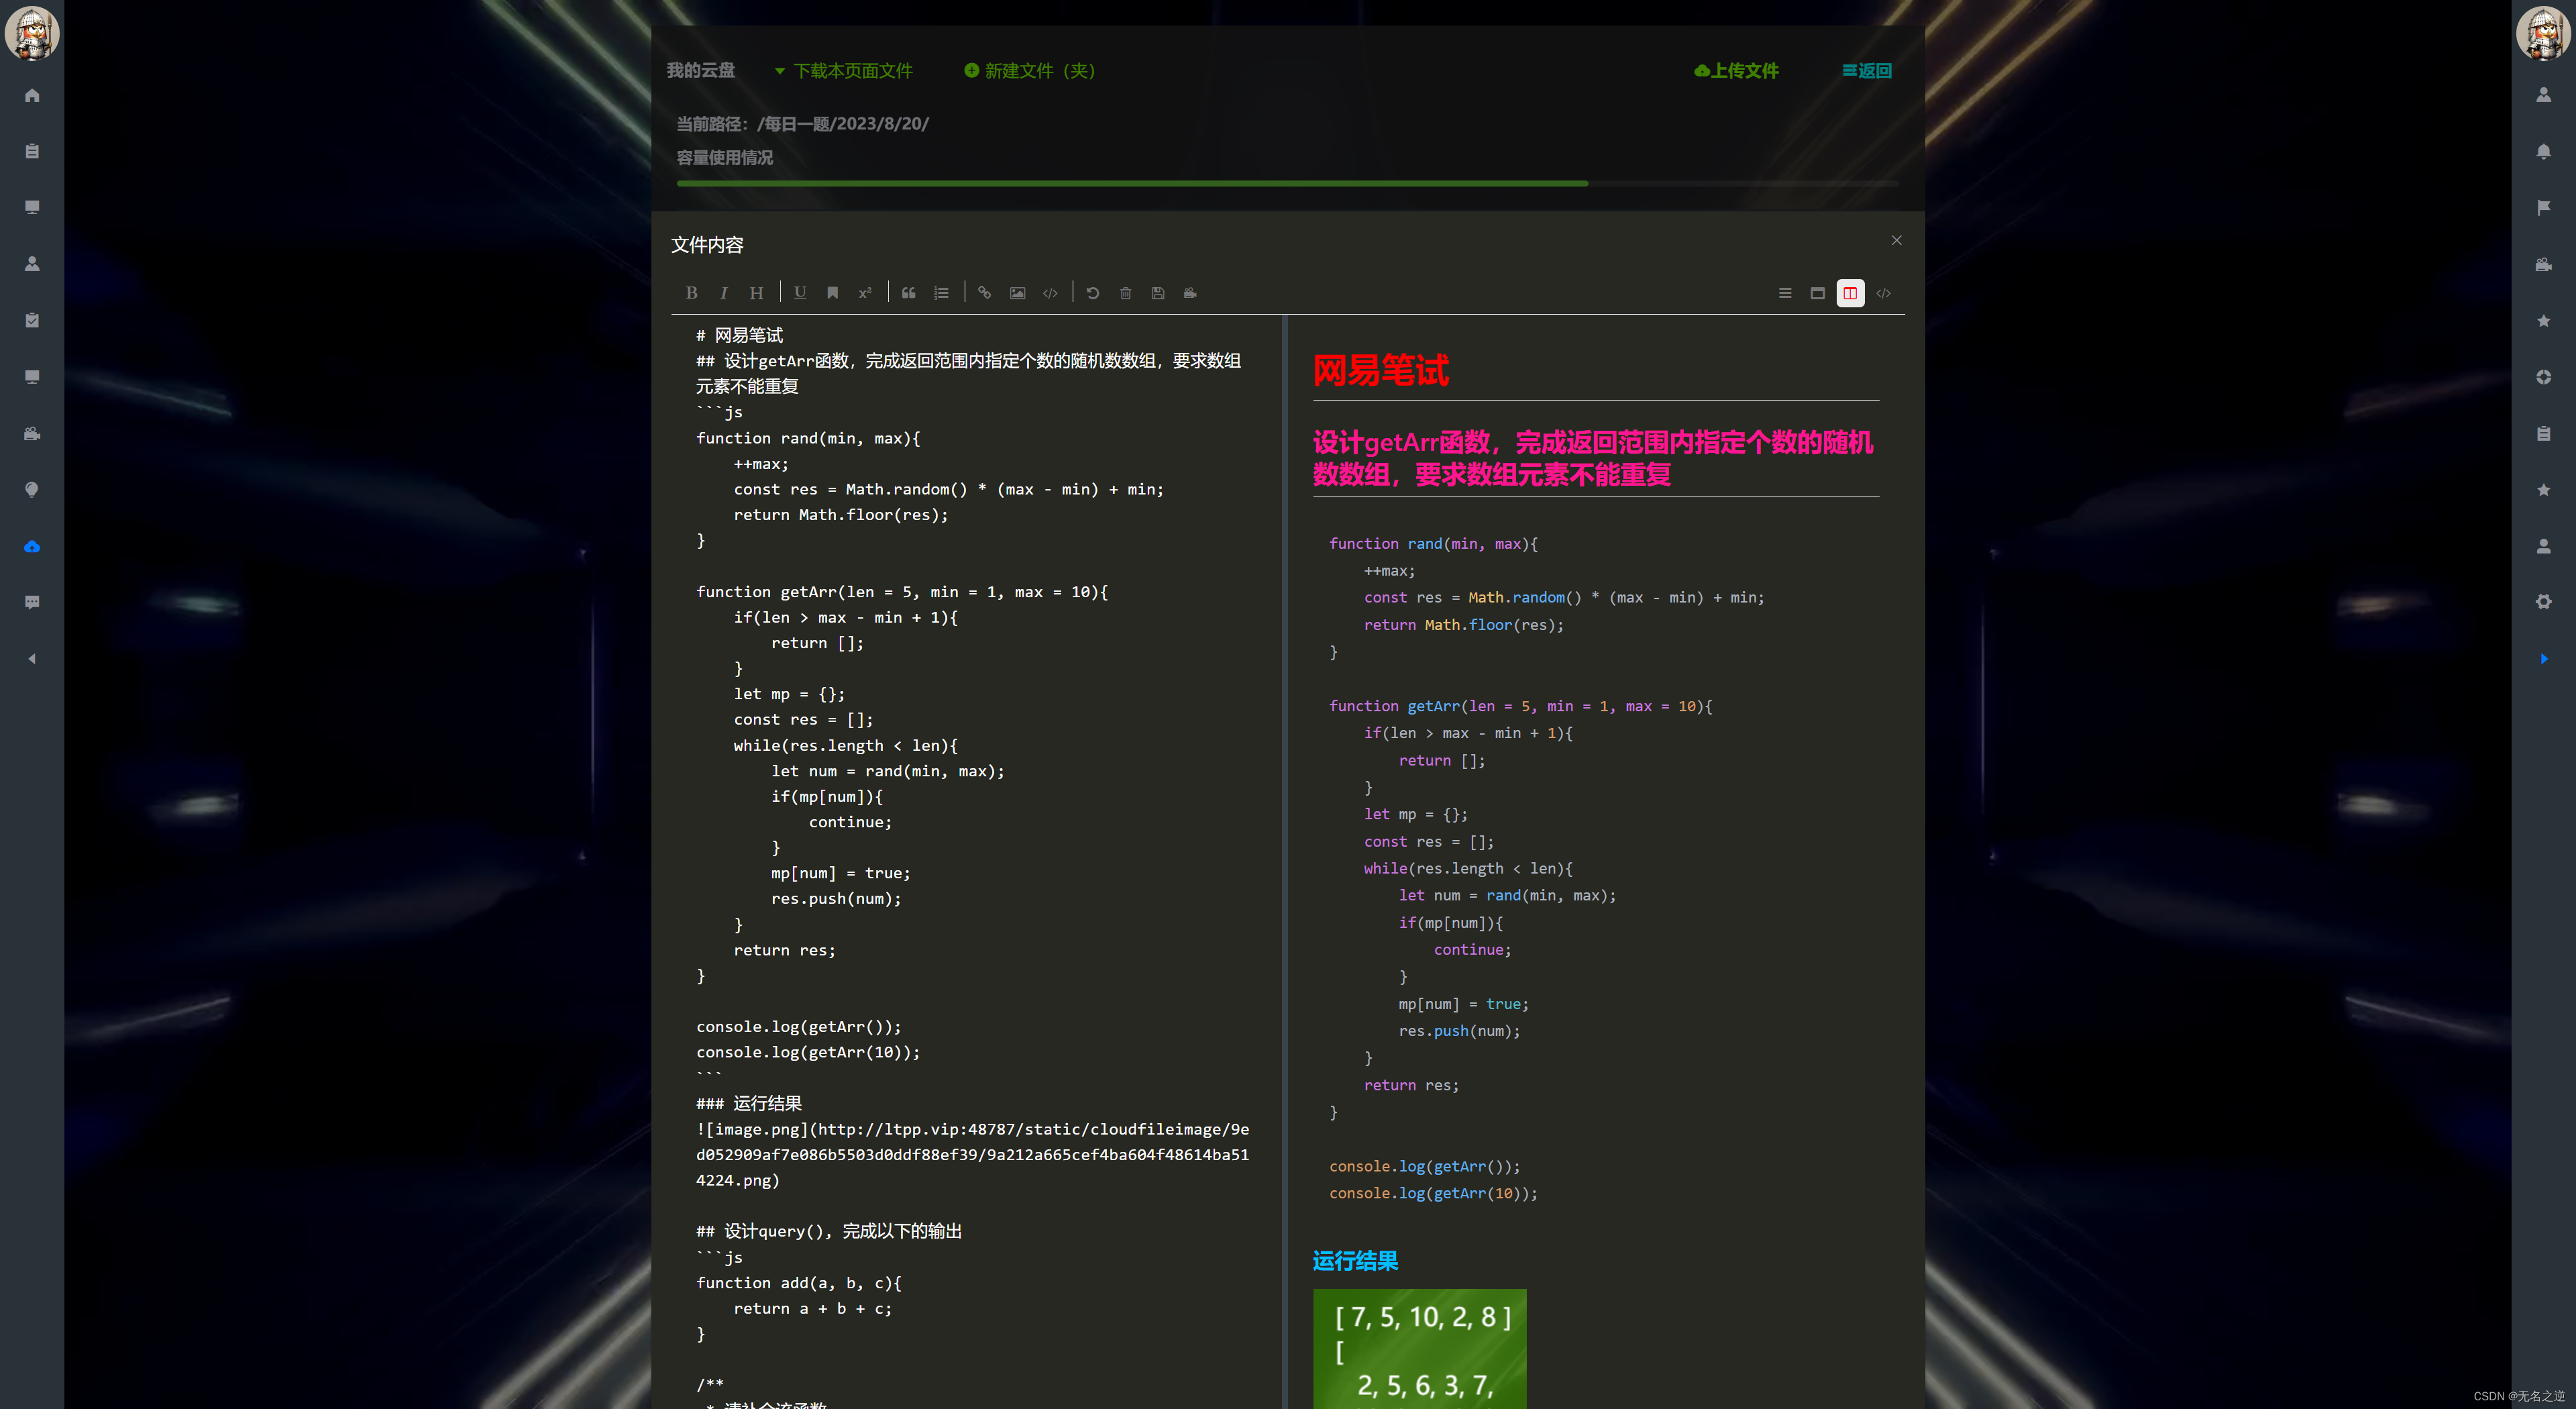Screen dimensions: 2576x1409
Task: Insert an image with the picture icon
Action: pyautogui.click(x=1017, y=293)
